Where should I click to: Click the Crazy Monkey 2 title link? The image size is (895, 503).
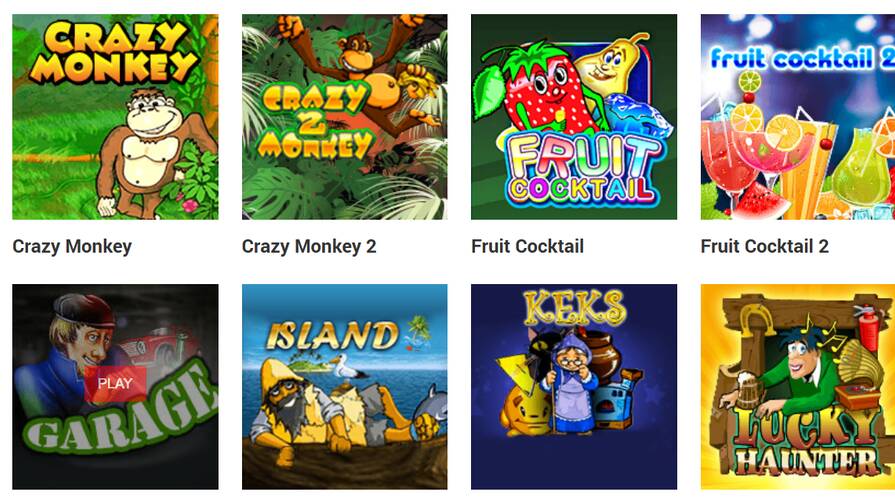click(309, 247)
